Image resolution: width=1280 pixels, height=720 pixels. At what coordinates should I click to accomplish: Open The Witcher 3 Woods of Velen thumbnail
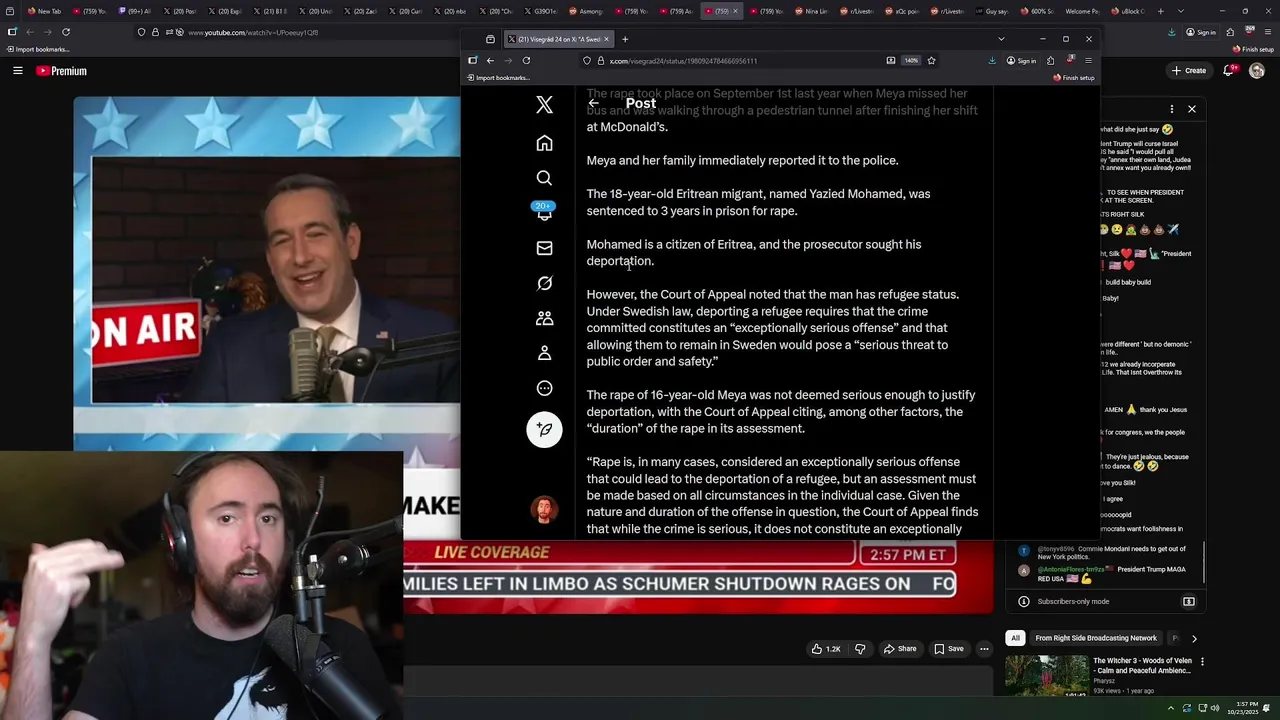pyautogui.click(x=1047, y=675)
